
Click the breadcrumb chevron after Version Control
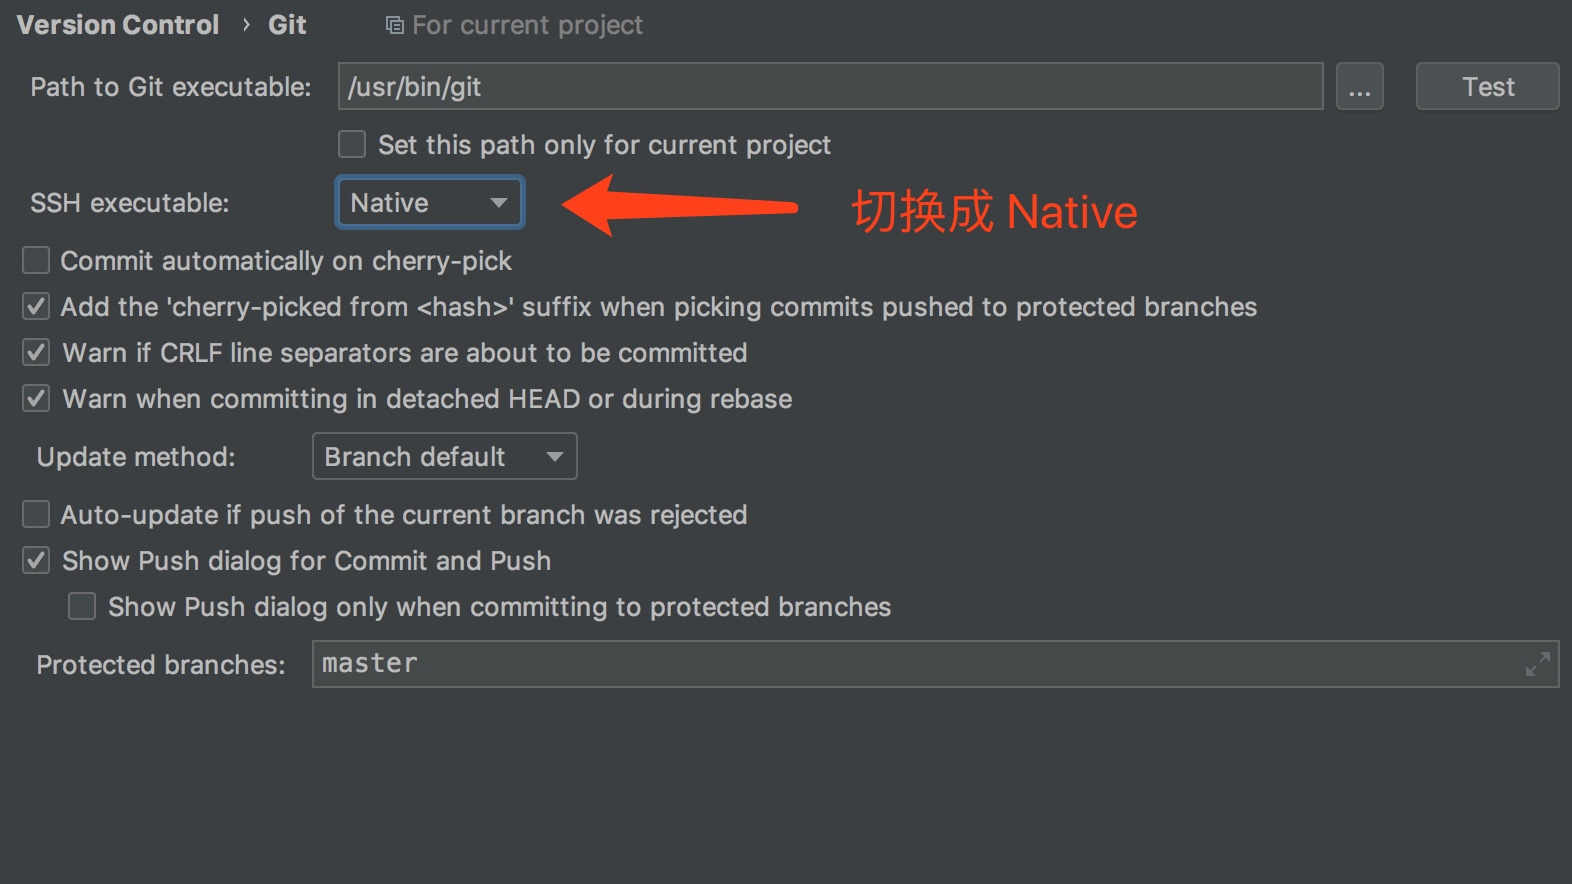pos(246,24)
